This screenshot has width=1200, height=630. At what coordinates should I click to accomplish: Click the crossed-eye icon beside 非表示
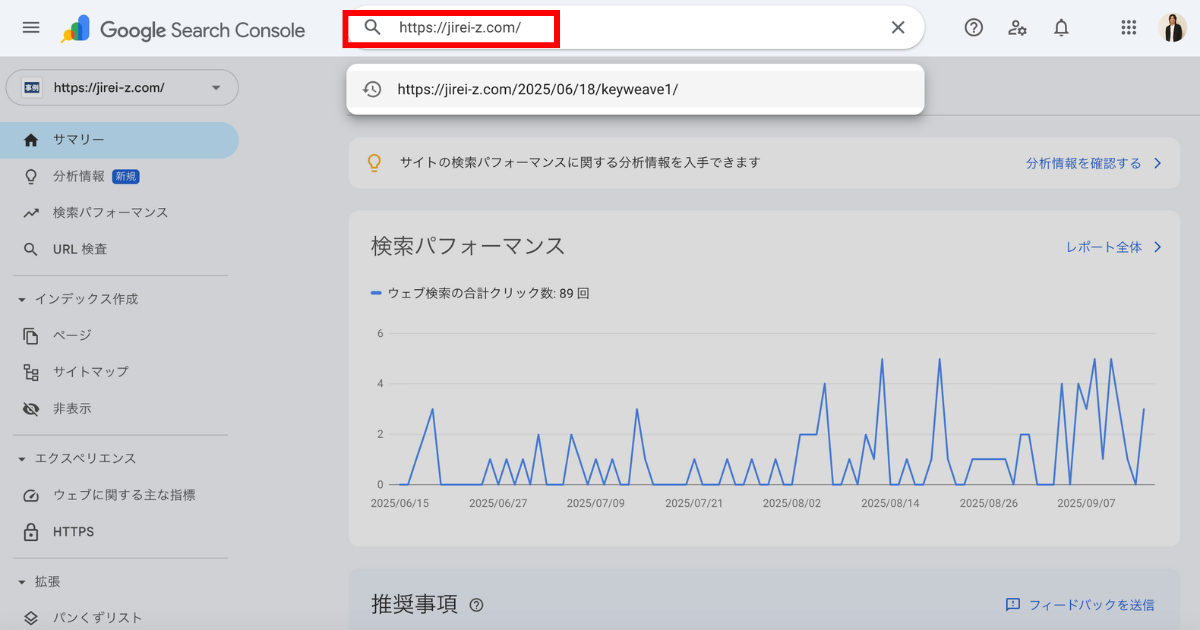(31, 409)
